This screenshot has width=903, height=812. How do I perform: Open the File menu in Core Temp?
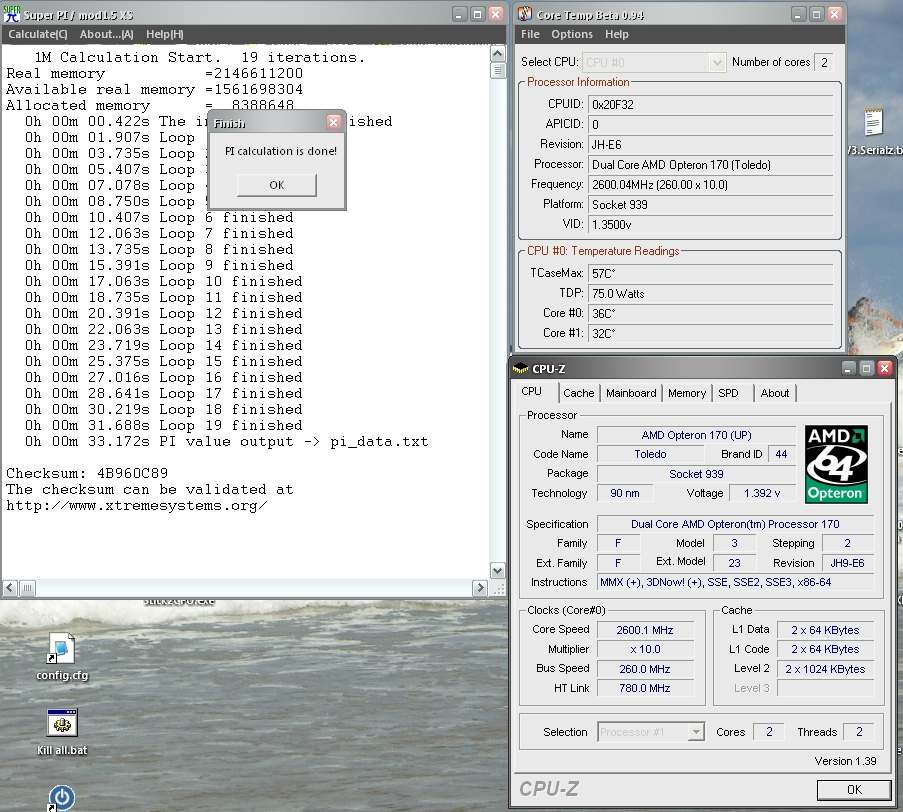point(530,34)
